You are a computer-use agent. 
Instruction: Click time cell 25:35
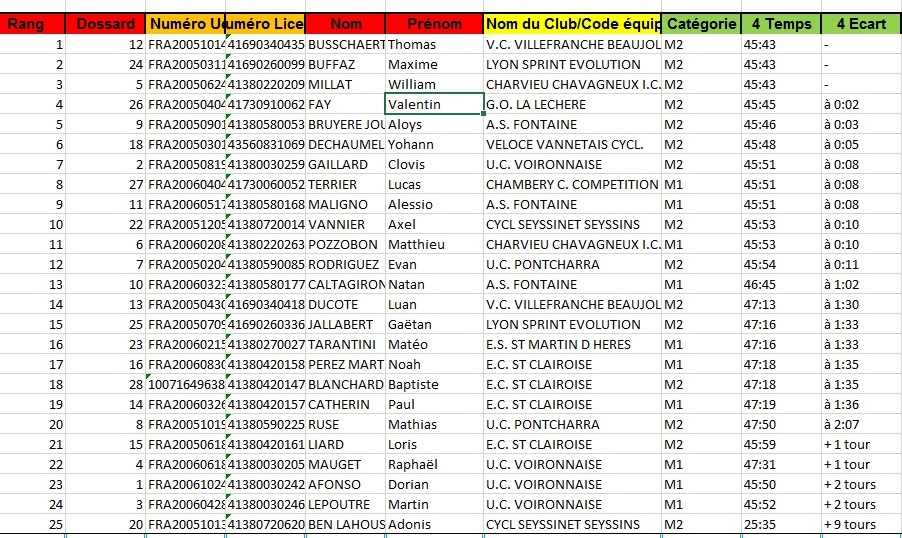(781, 524)
